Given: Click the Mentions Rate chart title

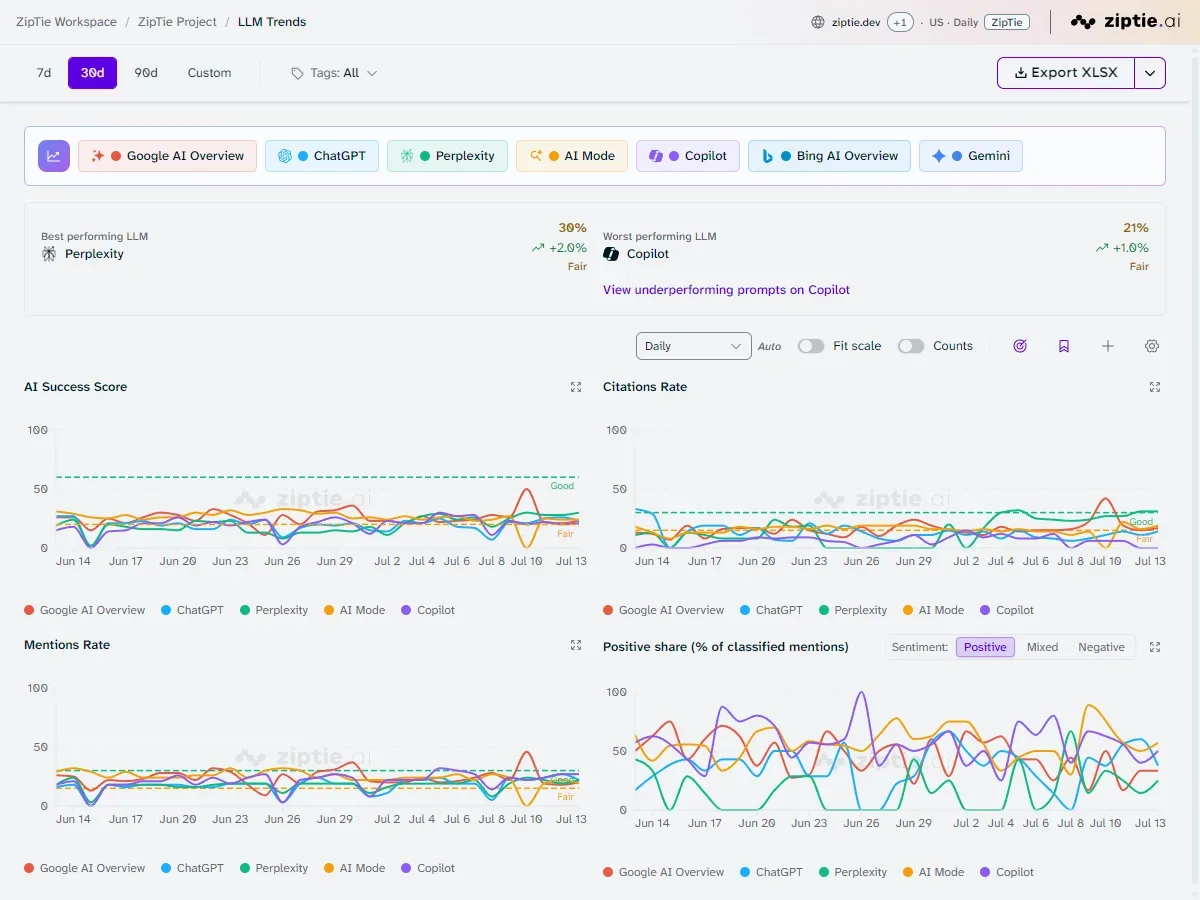Looking at the screenshot, I should (67, 645).
